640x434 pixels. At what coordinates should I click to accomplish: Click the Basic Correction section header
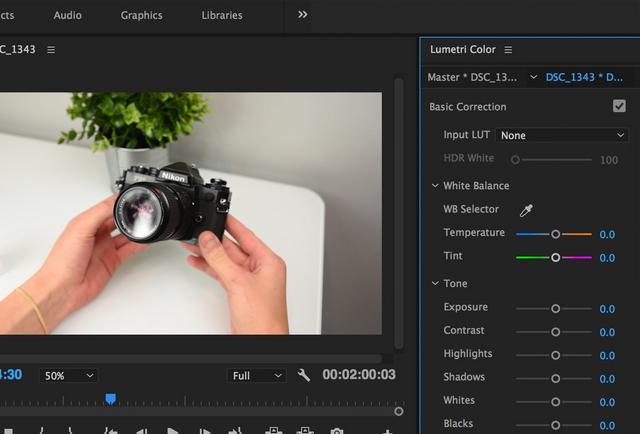click(467, 107)
